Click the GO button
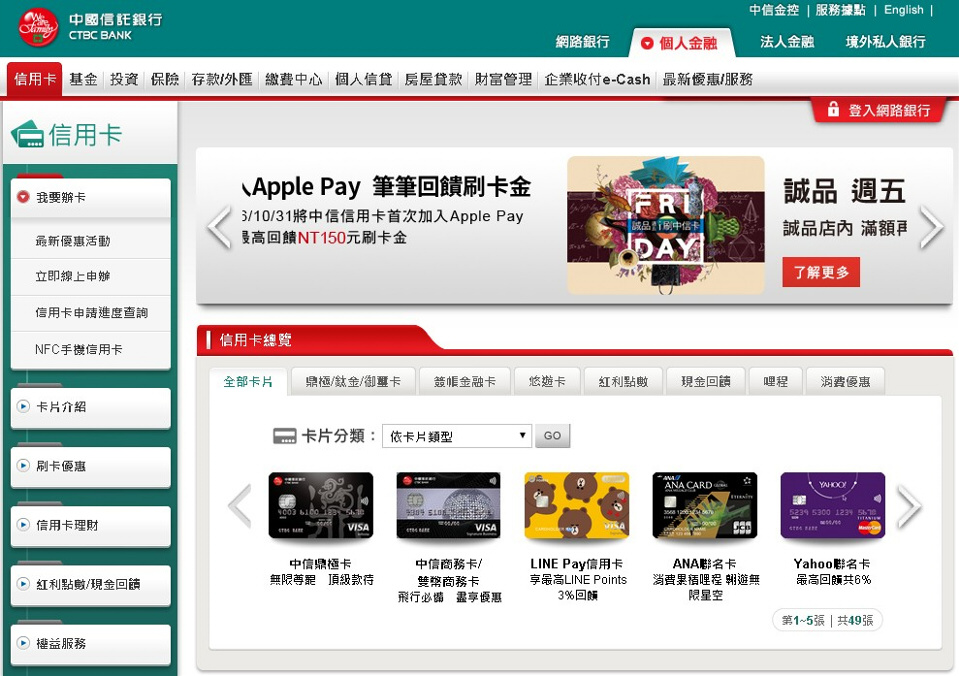Viewport: 959px width, 676px height. [x=552, y=436]
